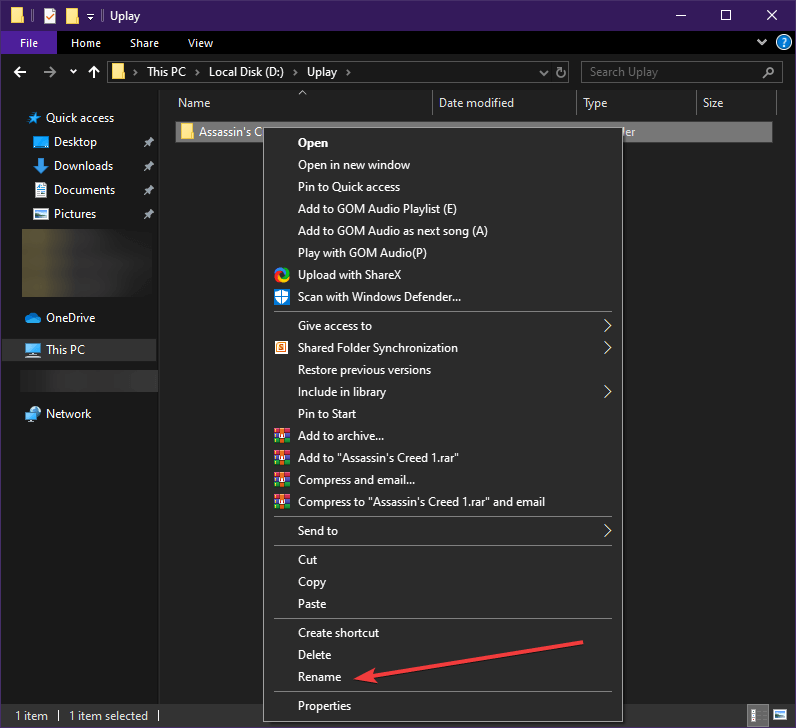
Task: Click the New folder quick access icon
Action: [x=72, y=16]
